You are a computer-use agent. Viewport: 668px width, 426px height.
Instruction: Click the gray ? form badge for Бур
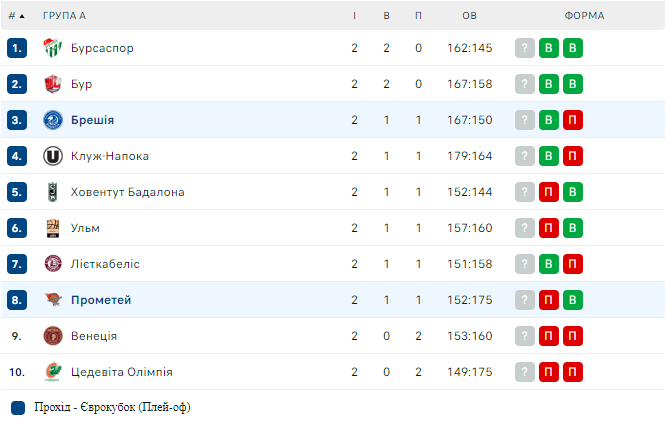525,84
